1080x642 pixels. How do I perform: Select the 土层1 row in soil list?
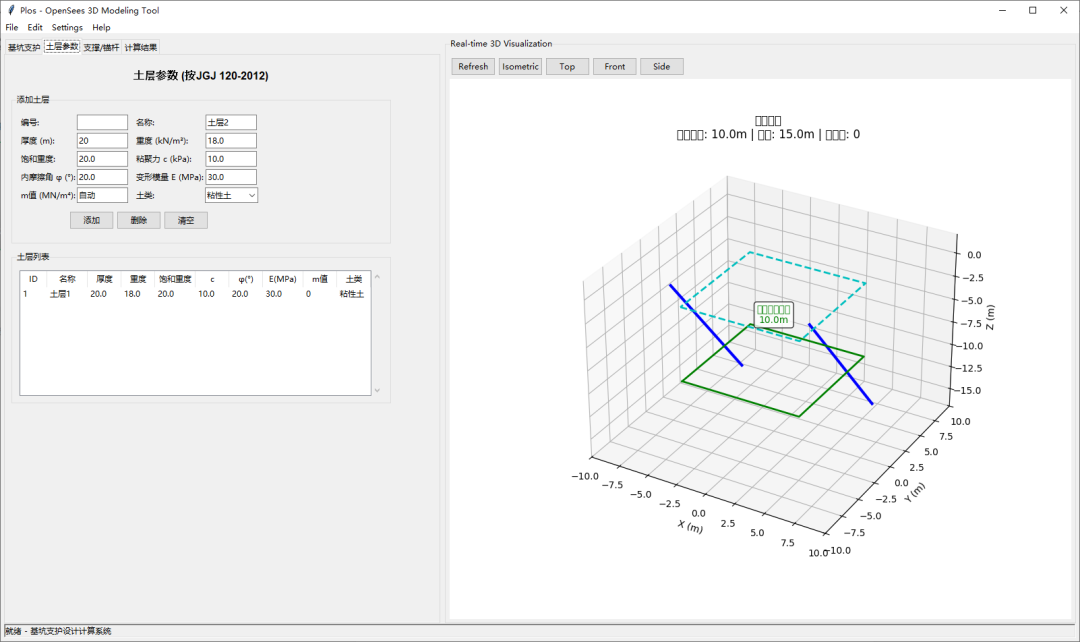click(x=195, y=294)
